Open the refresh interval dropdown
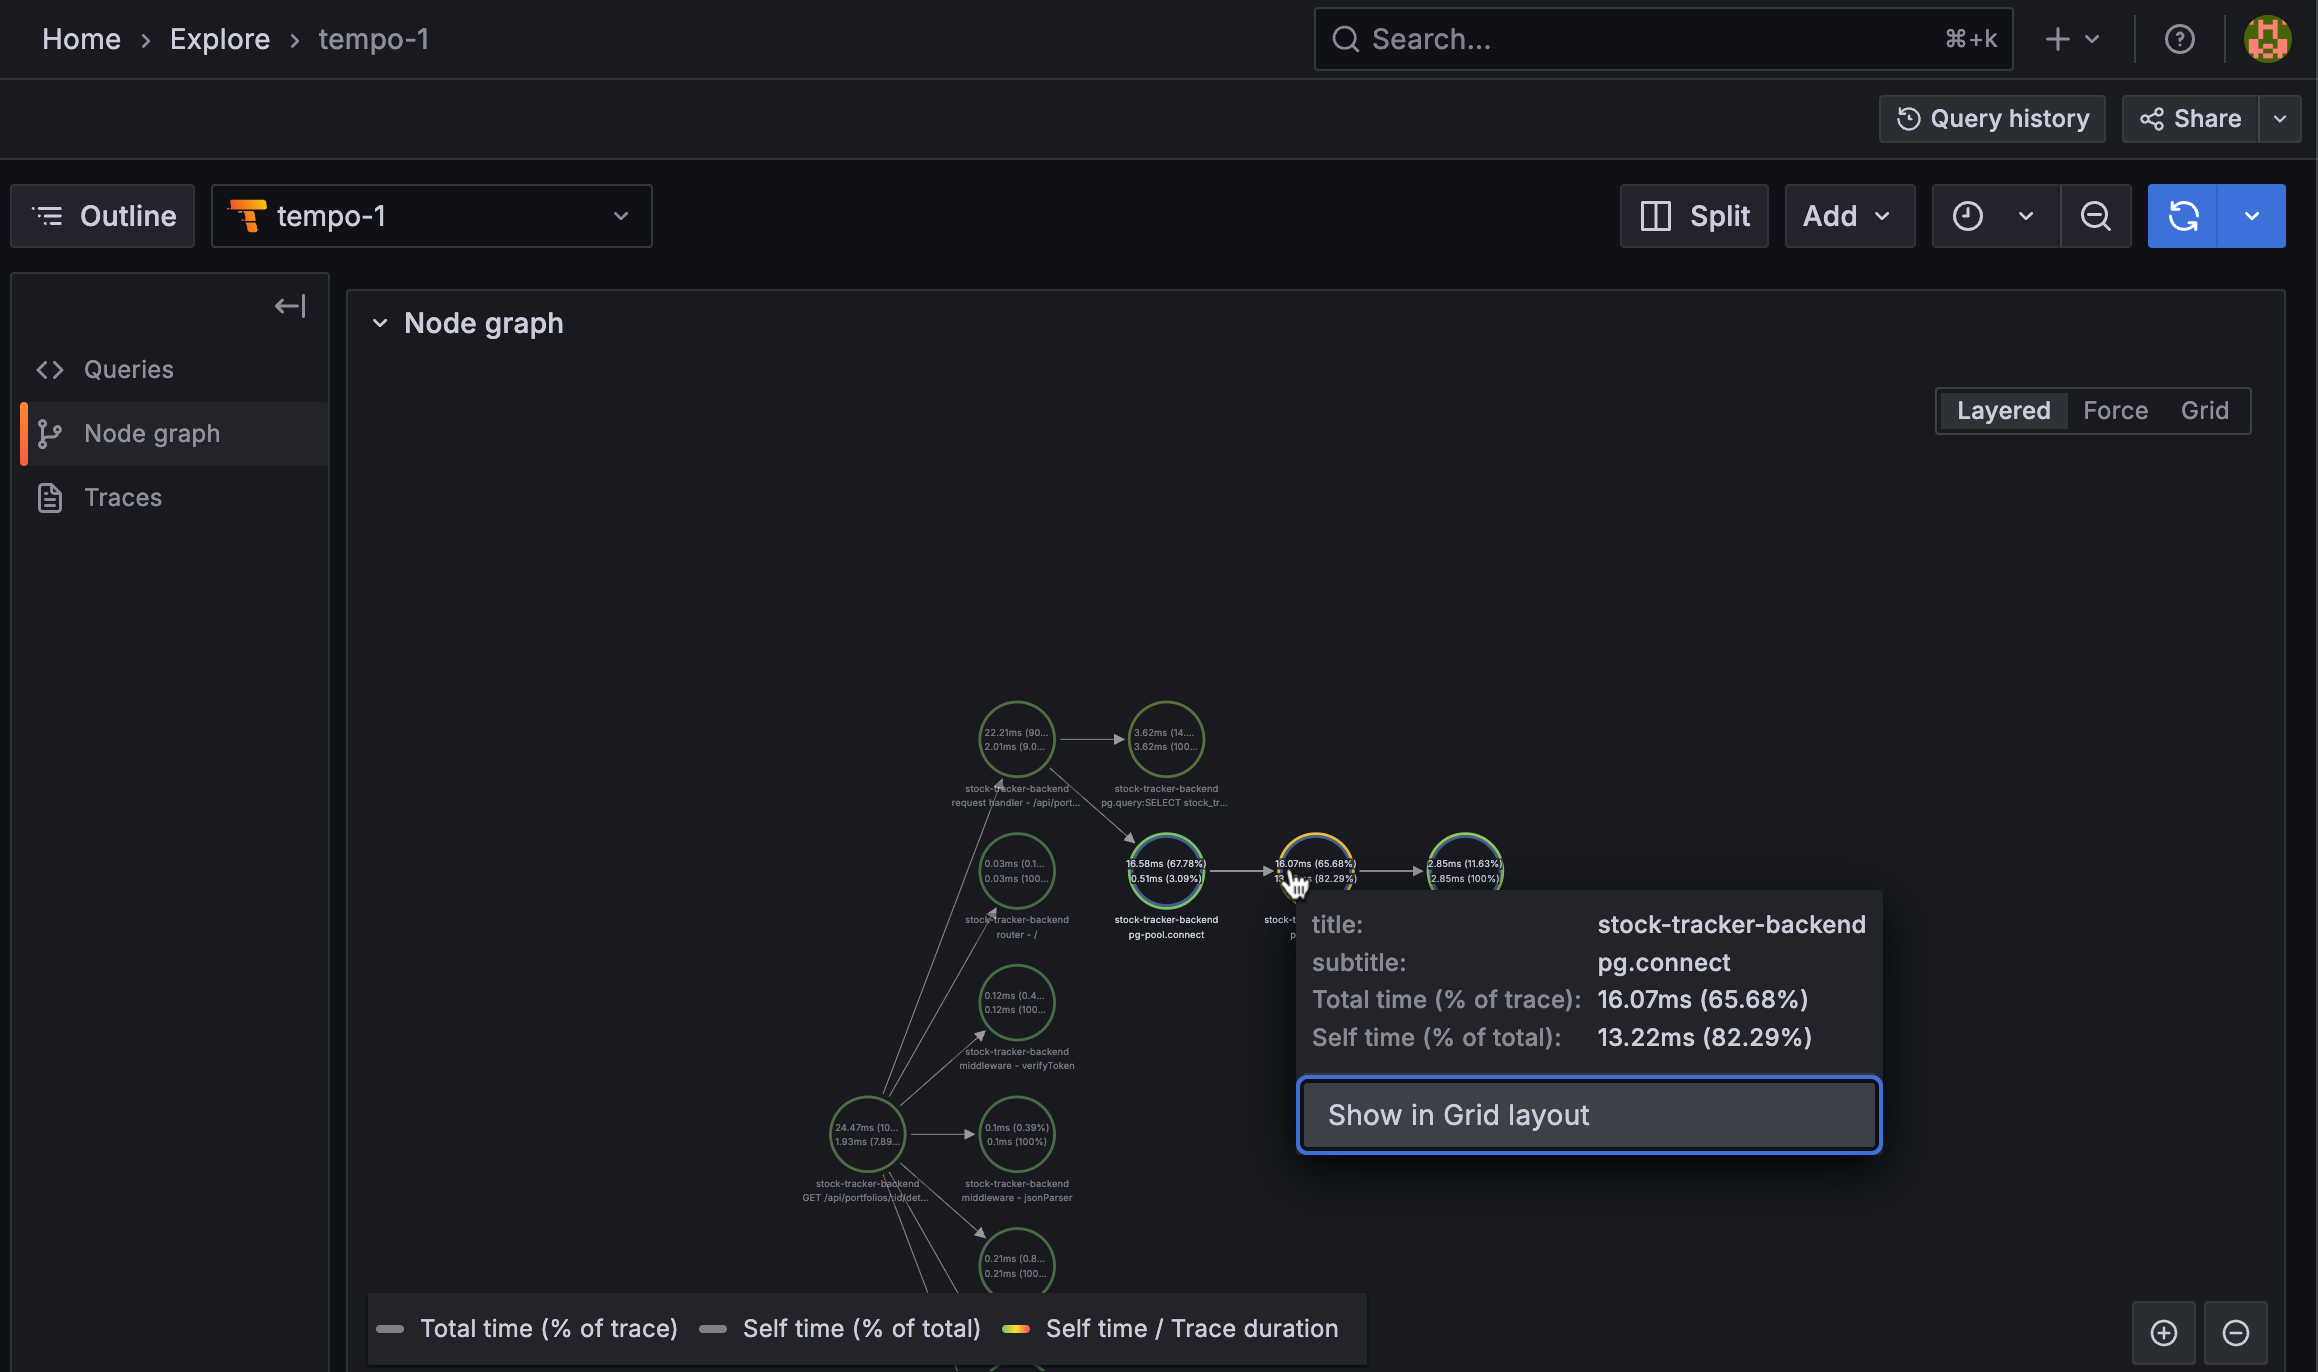 pos(2252,216)
